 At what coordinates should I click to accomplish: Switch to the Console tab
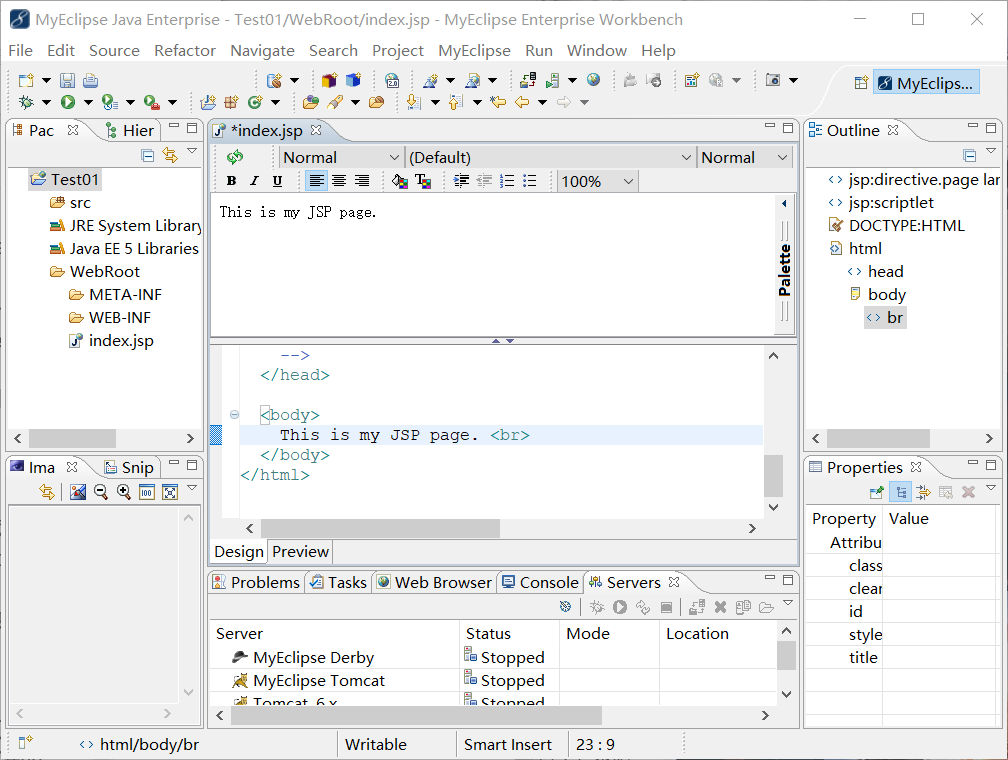point(540,583)
